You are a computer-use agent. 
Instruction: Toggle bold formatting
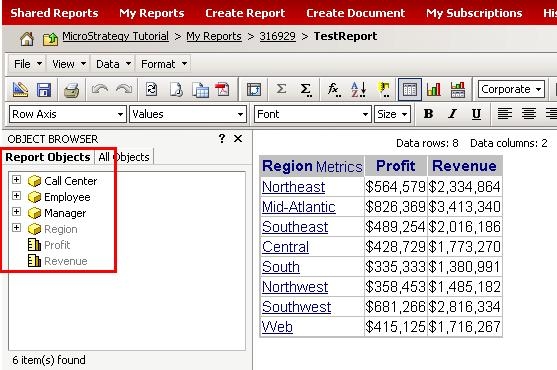point(428,114)
